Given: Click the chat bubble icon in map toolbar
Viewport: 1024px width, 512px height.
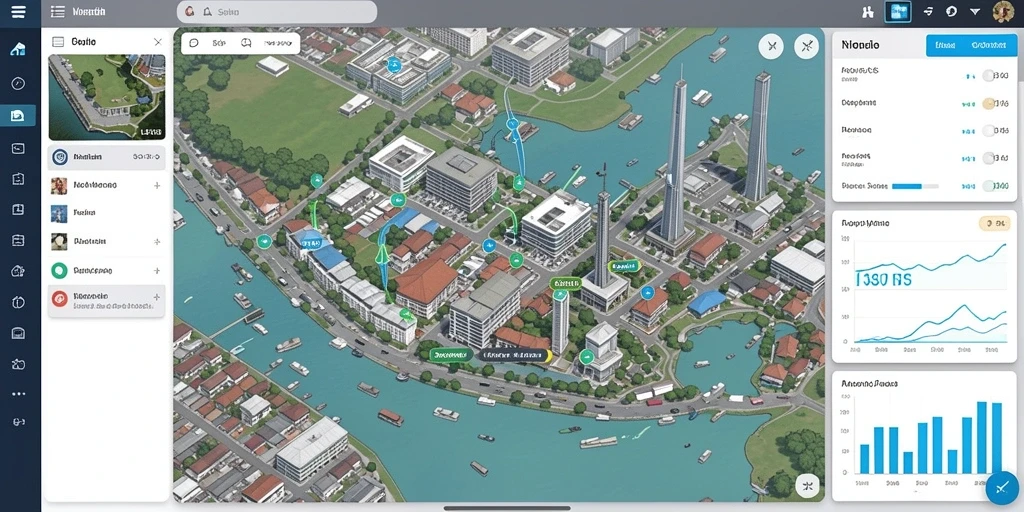Looking at the screenshot, I should [x=193, y=43].
